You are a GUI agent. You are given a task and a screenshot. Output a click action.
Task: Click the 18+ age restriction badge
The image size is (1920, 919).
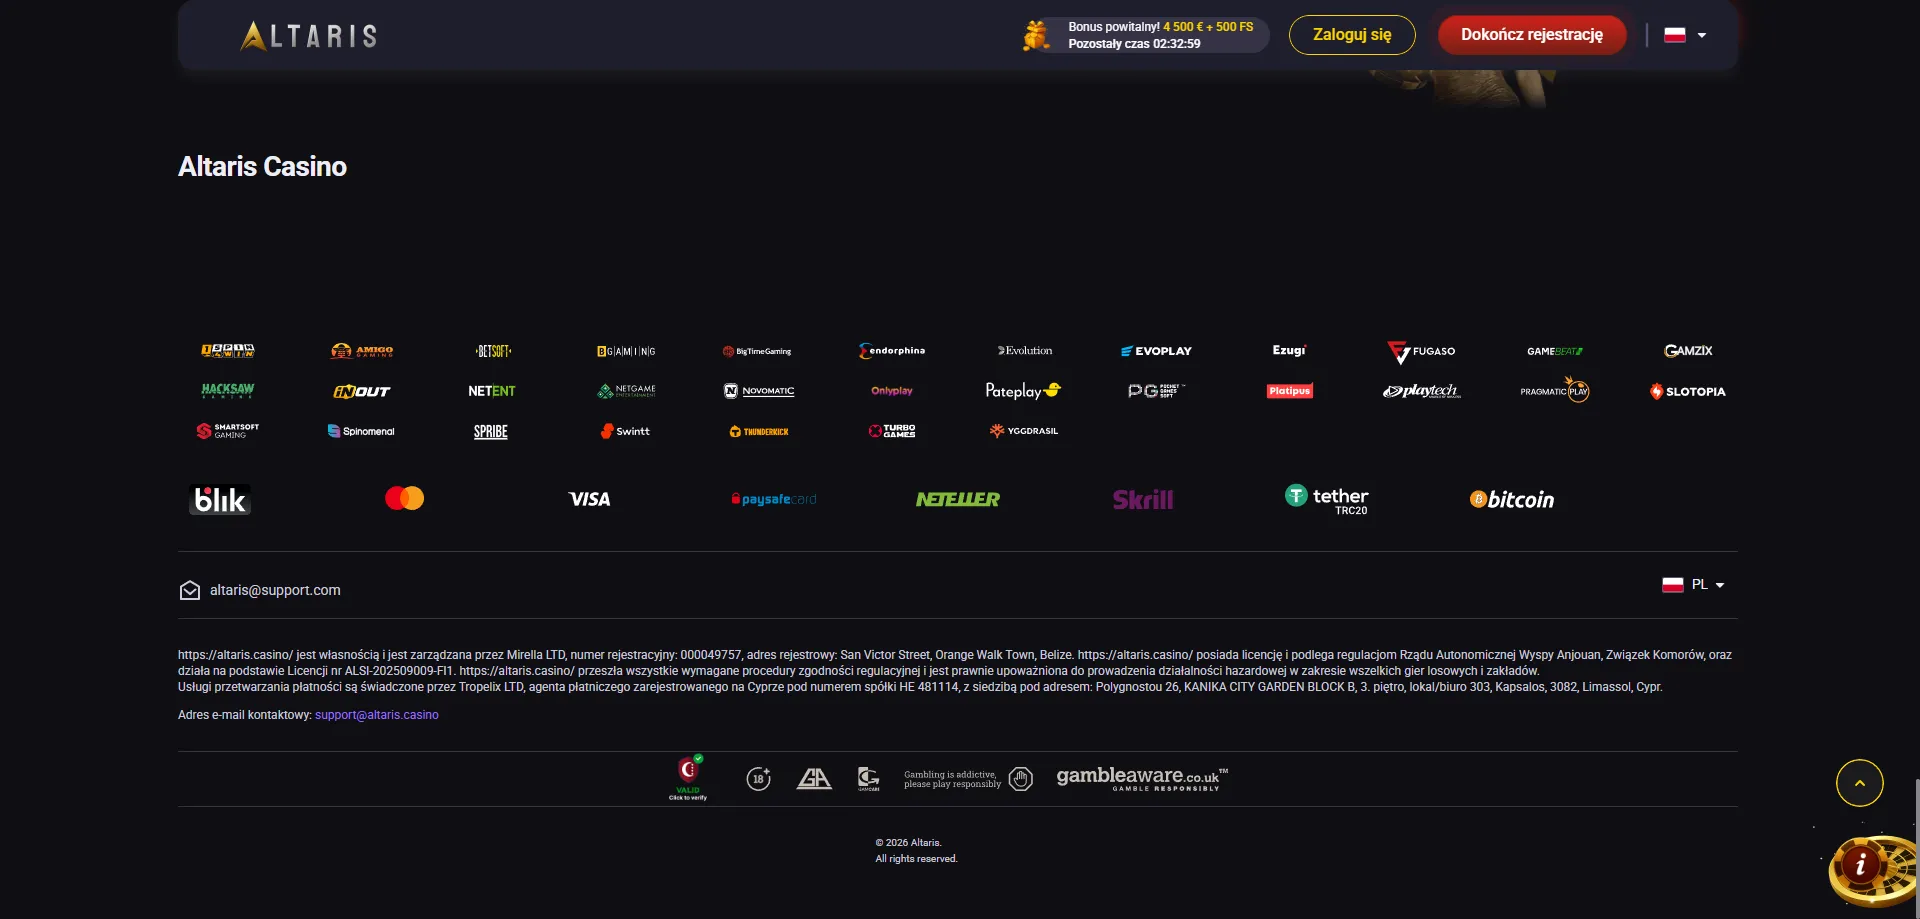pyautogui.click(x=759, y=779)
